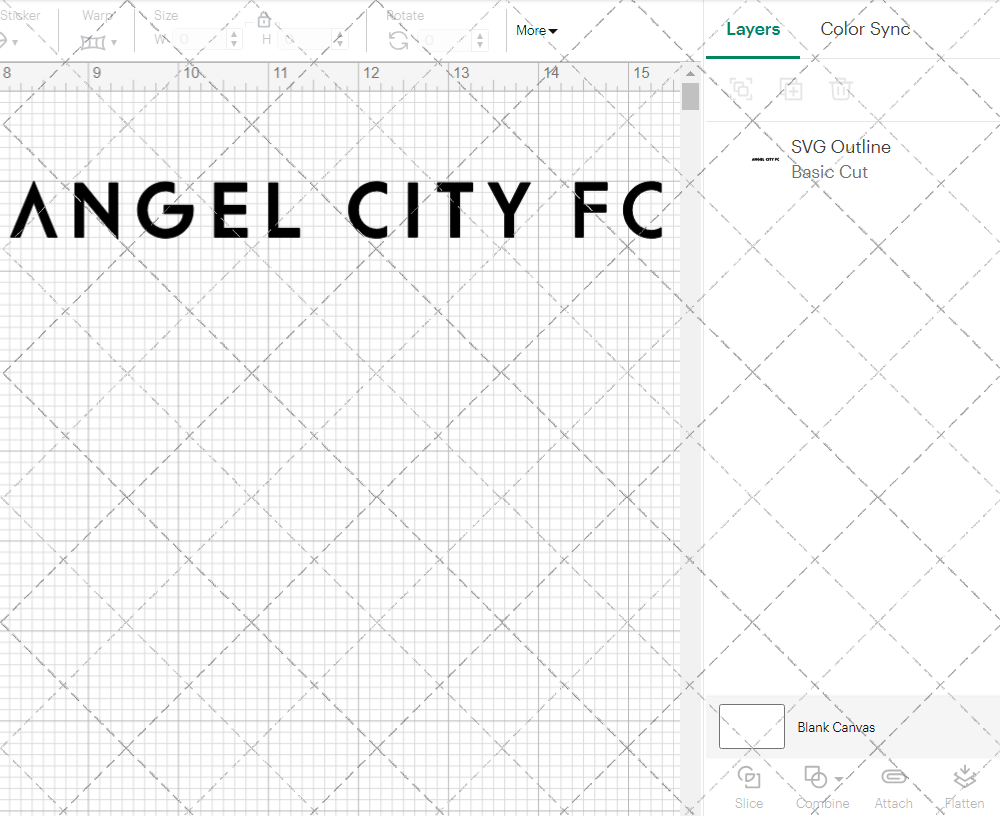Select the Slice tool
This screenshot has height=816, width=1000.
pyautogui.click(x=749, y=786)
